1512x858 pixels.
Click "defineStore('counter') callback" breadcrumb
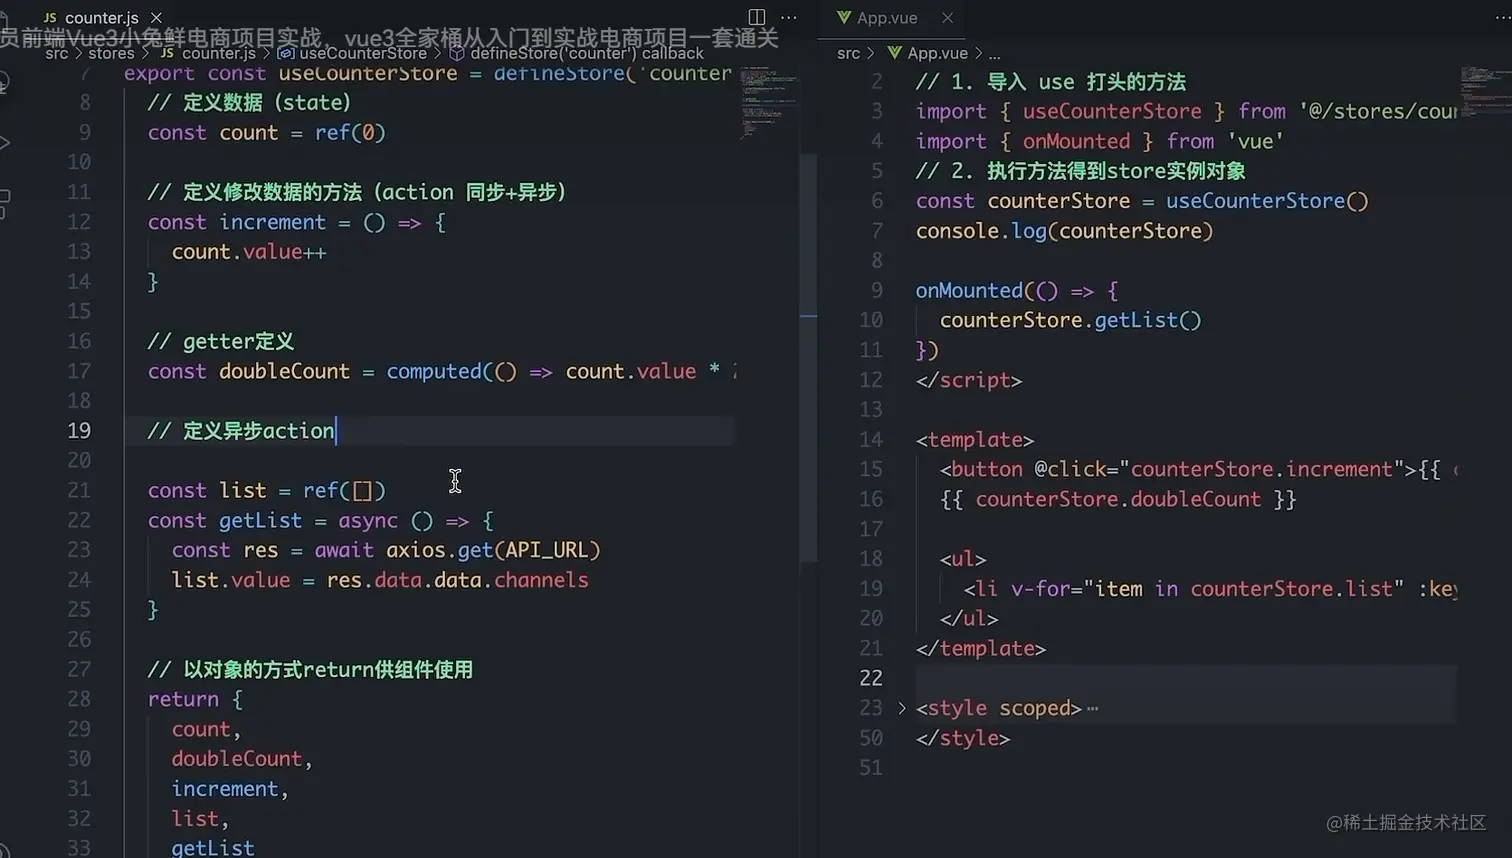coord(587,53)
